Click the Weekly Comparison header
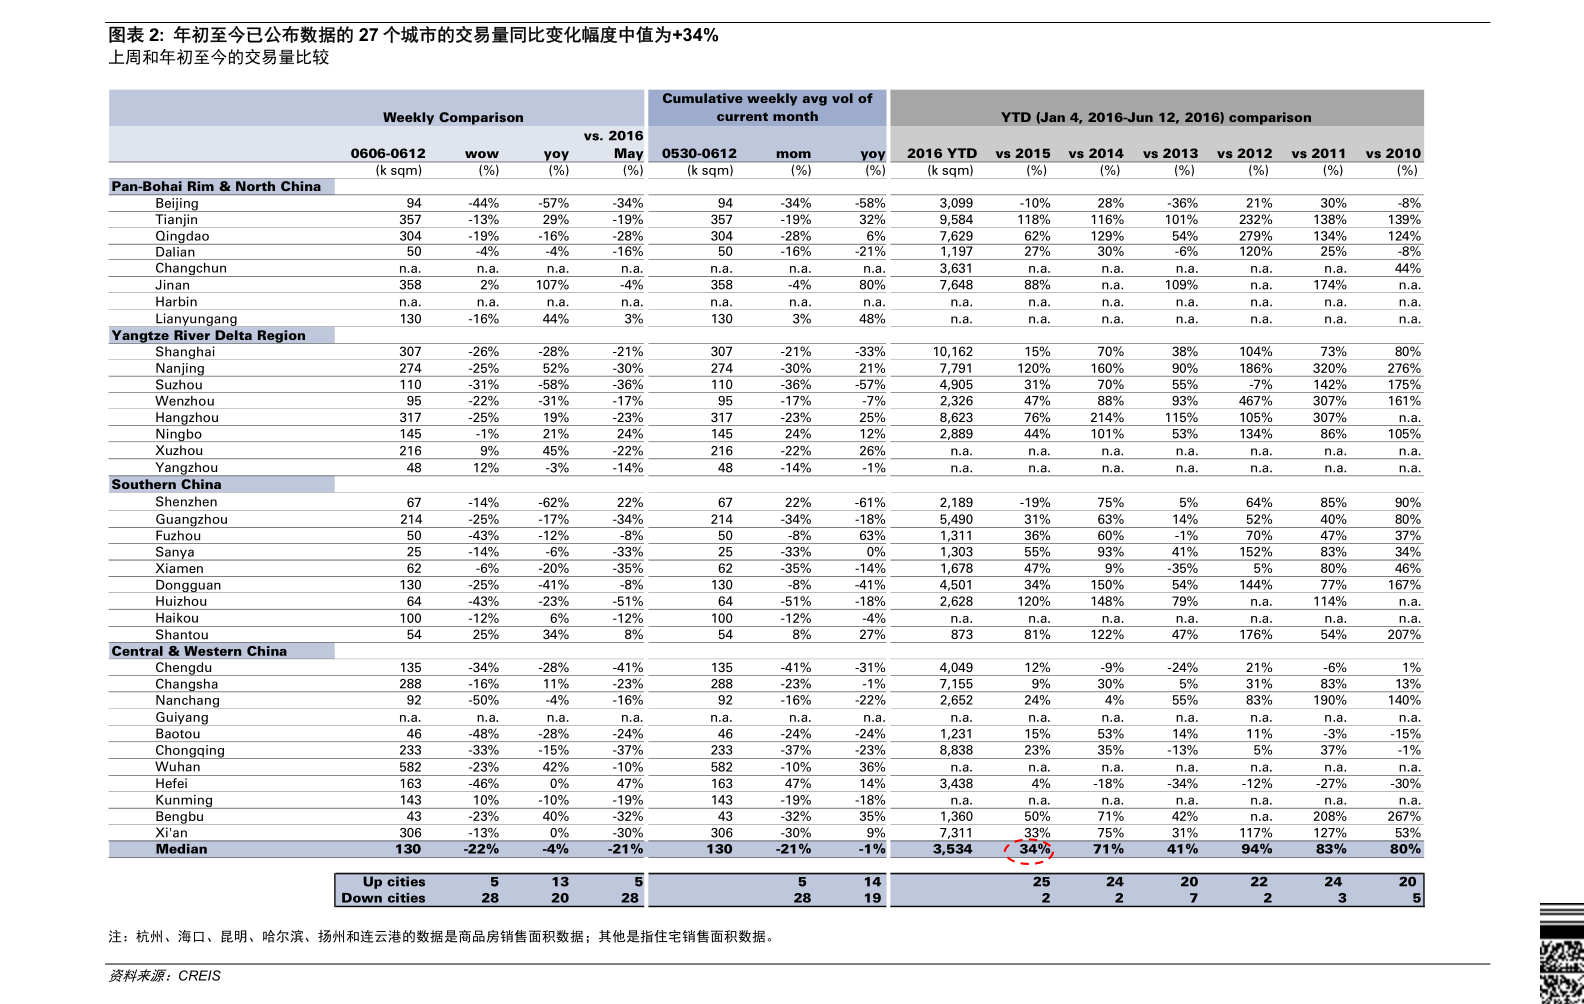Viewport: 1584px width, 1004px height. click(453, 117)
